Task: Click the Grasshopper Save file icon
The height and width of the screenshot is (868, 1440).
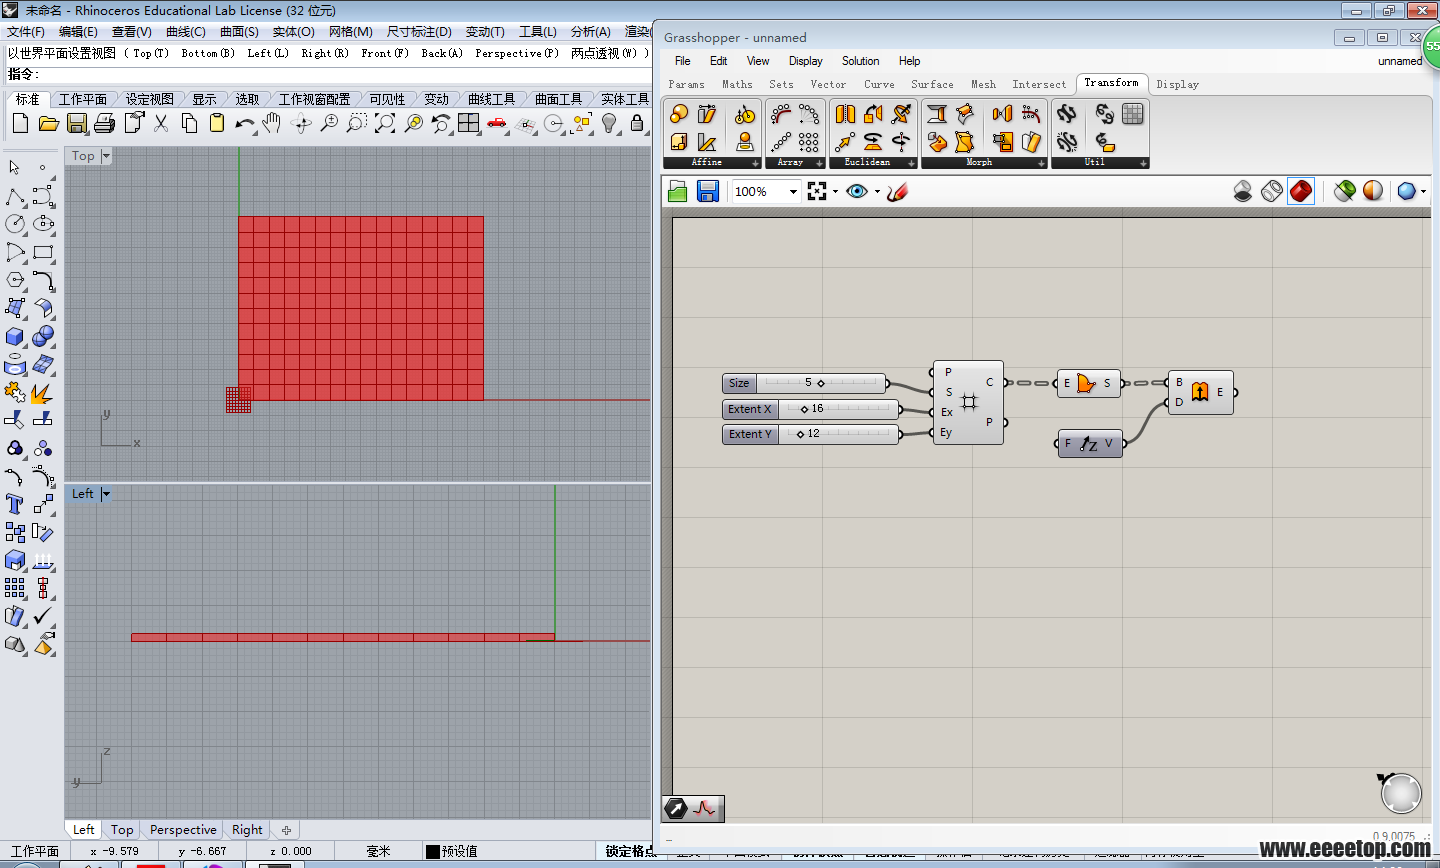Action: pos(708,191)
